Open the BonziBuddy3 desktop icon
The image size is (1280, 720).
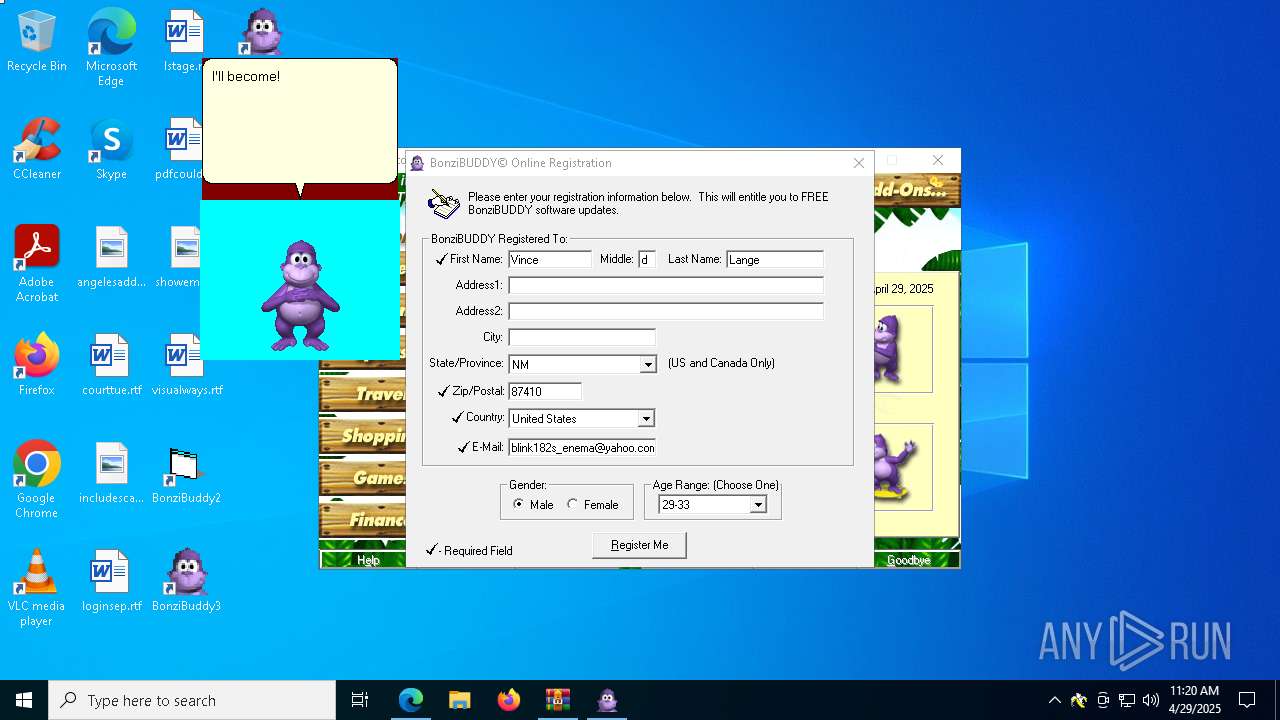click(187, 581)
